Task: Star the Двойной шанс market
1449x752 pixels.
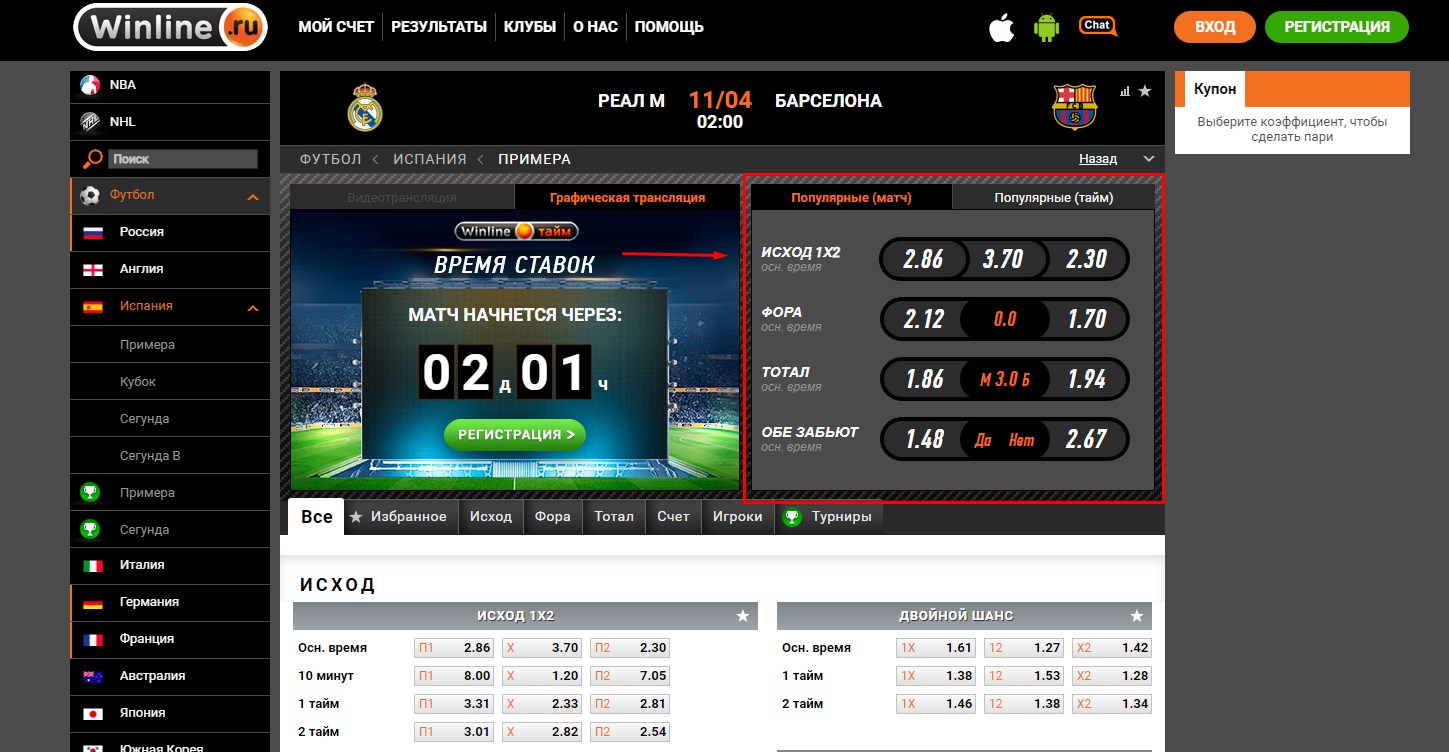Action: tap(1136, 616)
